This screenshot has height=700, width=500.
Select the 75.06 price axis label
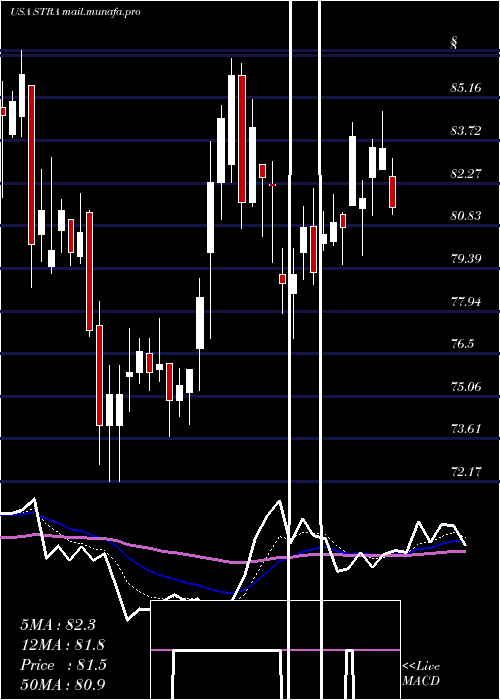pyautogui.click(x=466, y=386)
